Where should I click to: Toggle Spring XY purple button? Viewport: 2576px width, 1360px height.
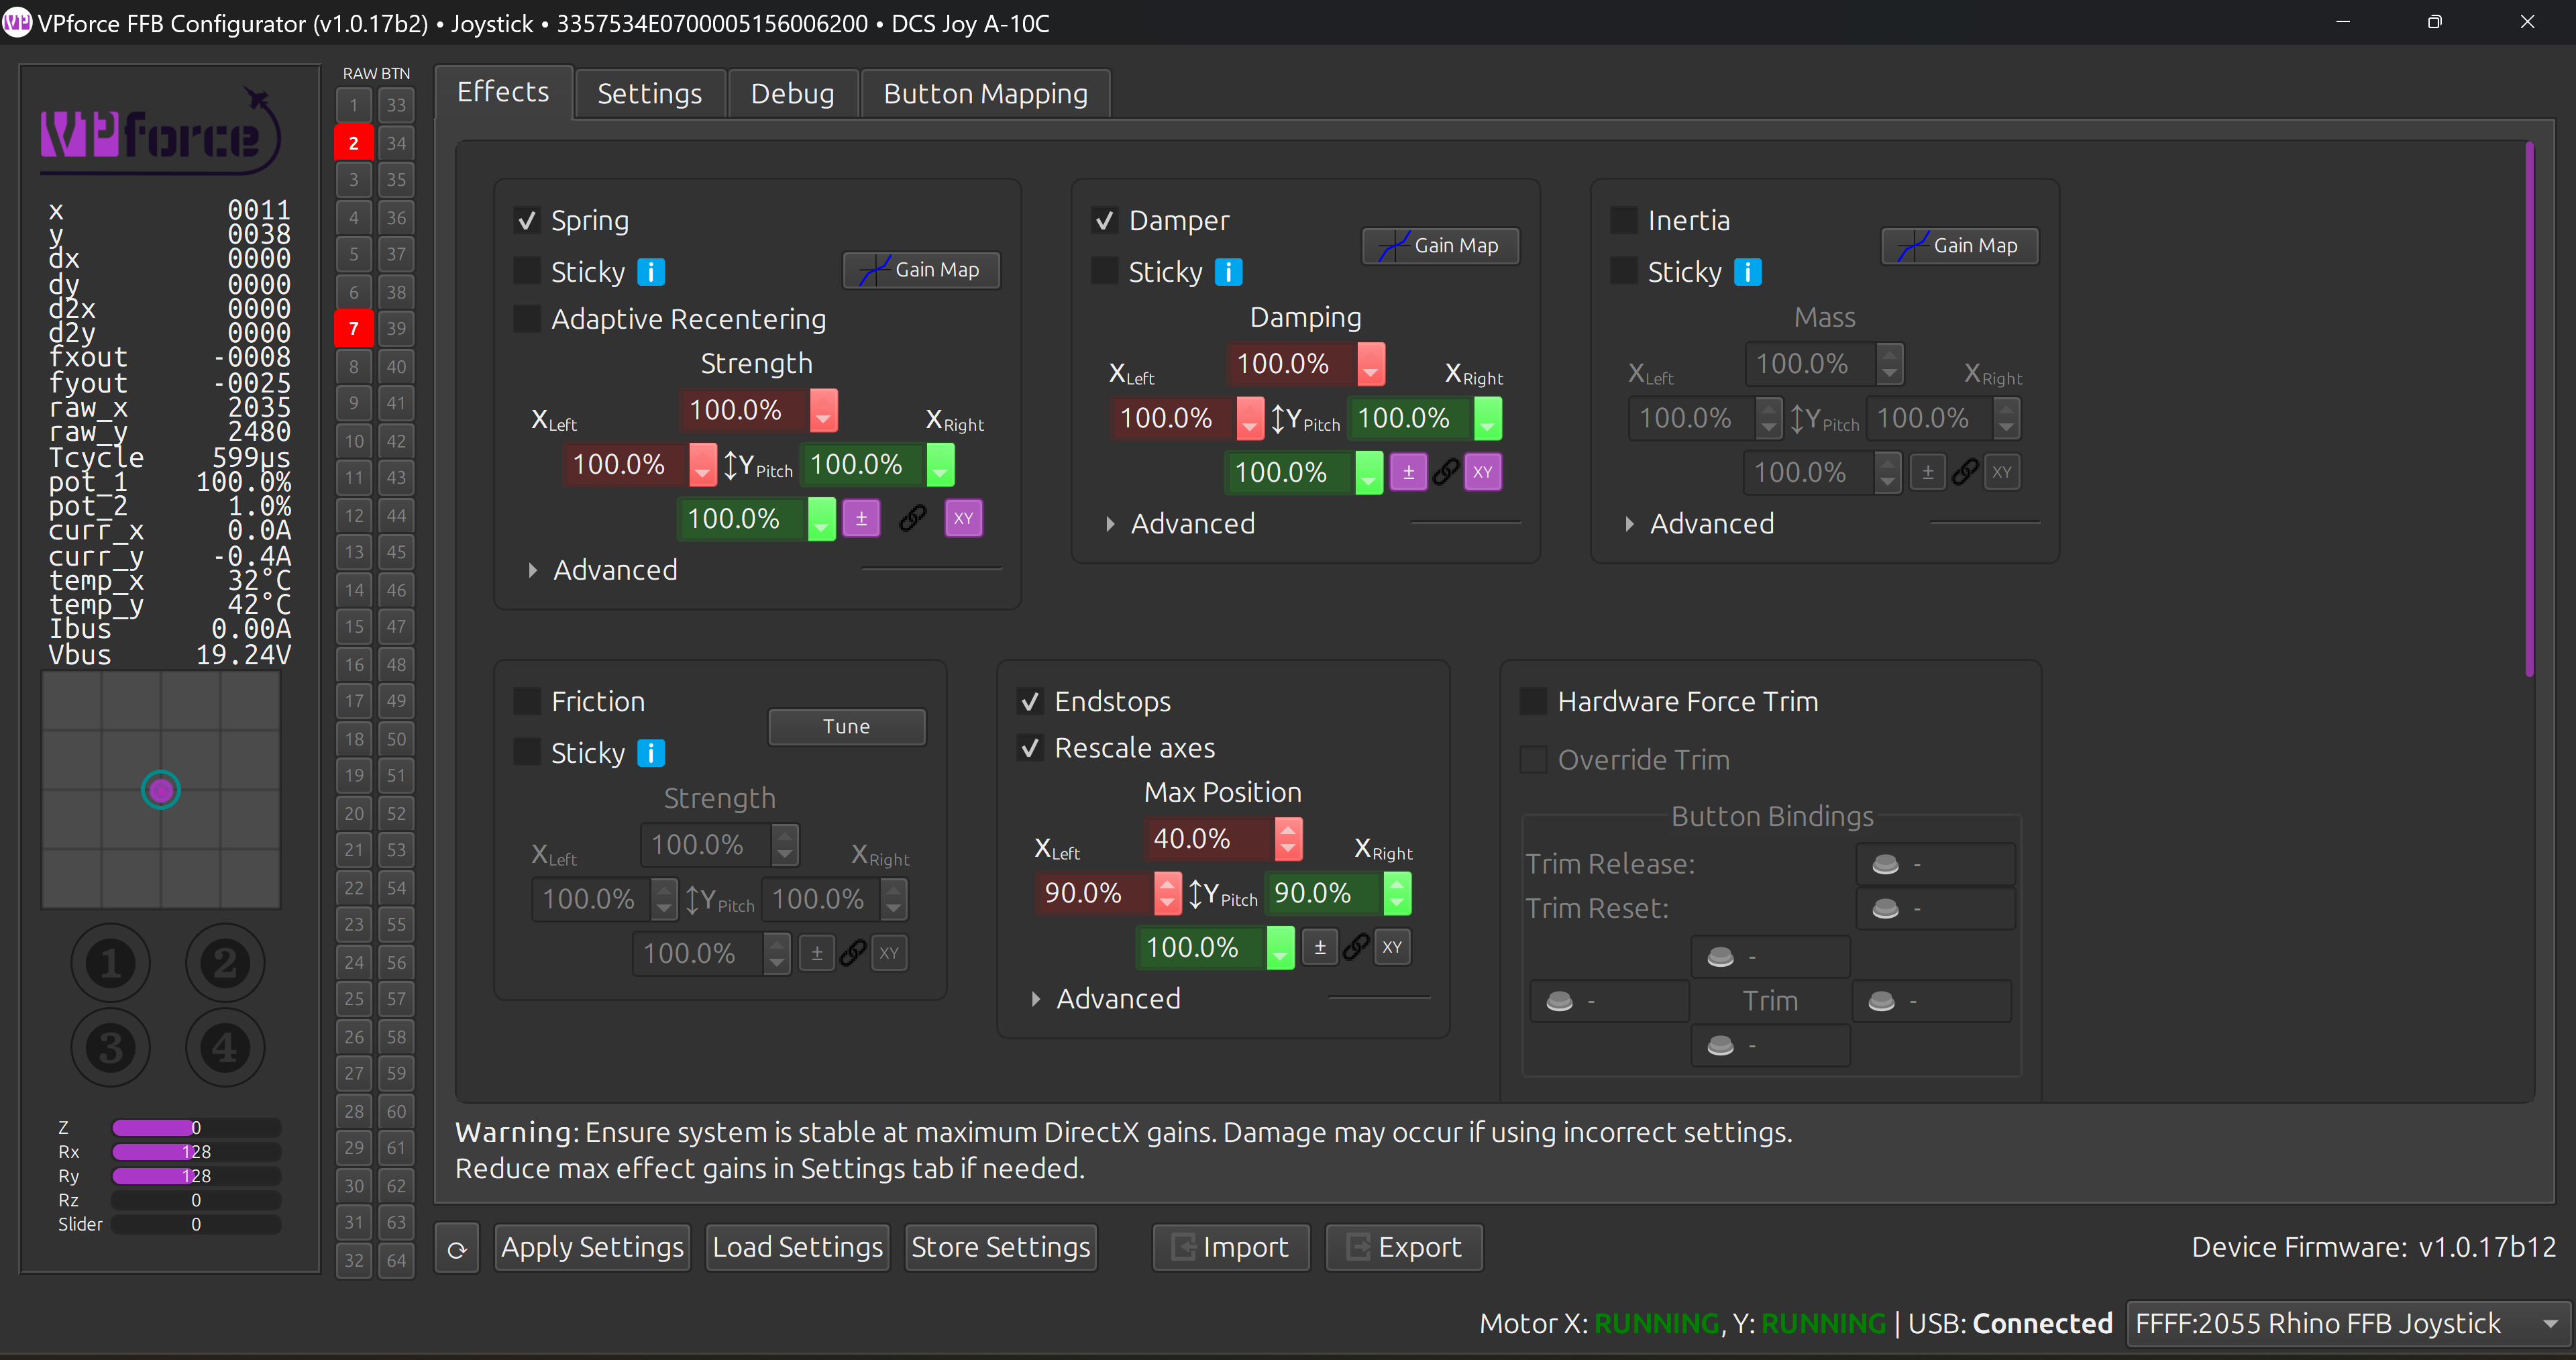pyautogui.click(x=963, y=518)
